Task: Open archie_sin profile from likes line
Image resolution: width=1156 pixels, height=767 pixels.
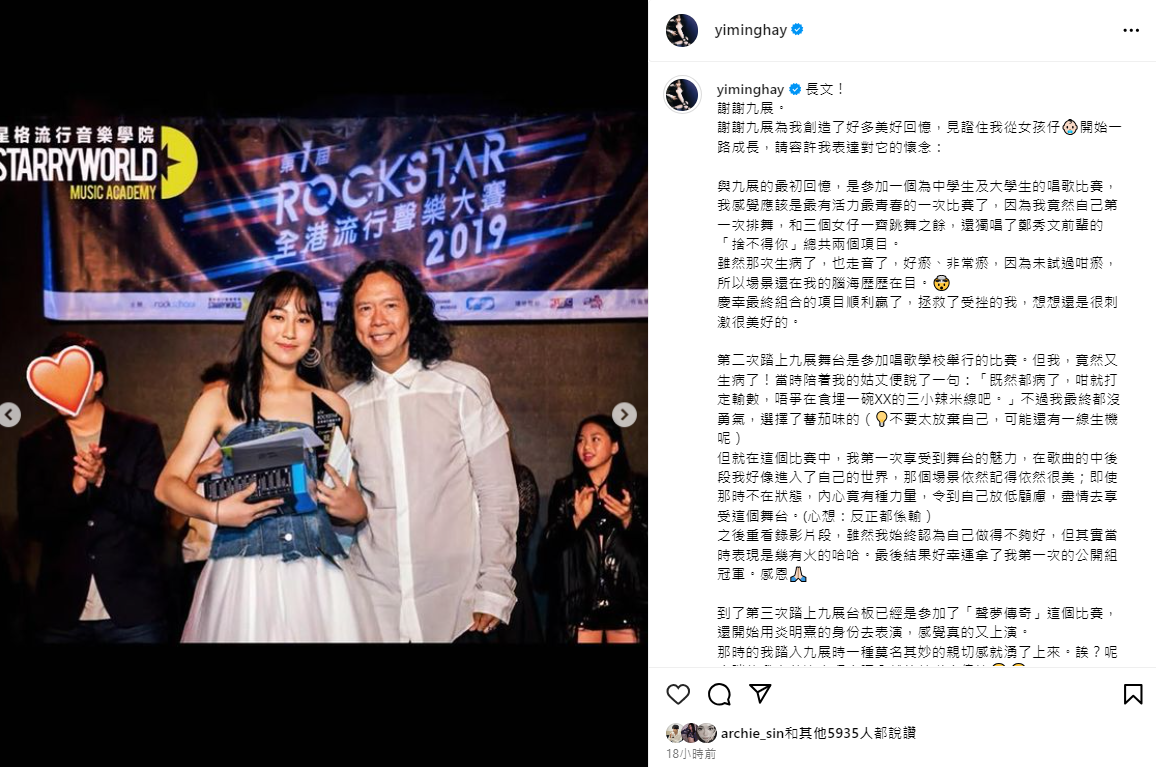Action: click(x=752, y=733)
